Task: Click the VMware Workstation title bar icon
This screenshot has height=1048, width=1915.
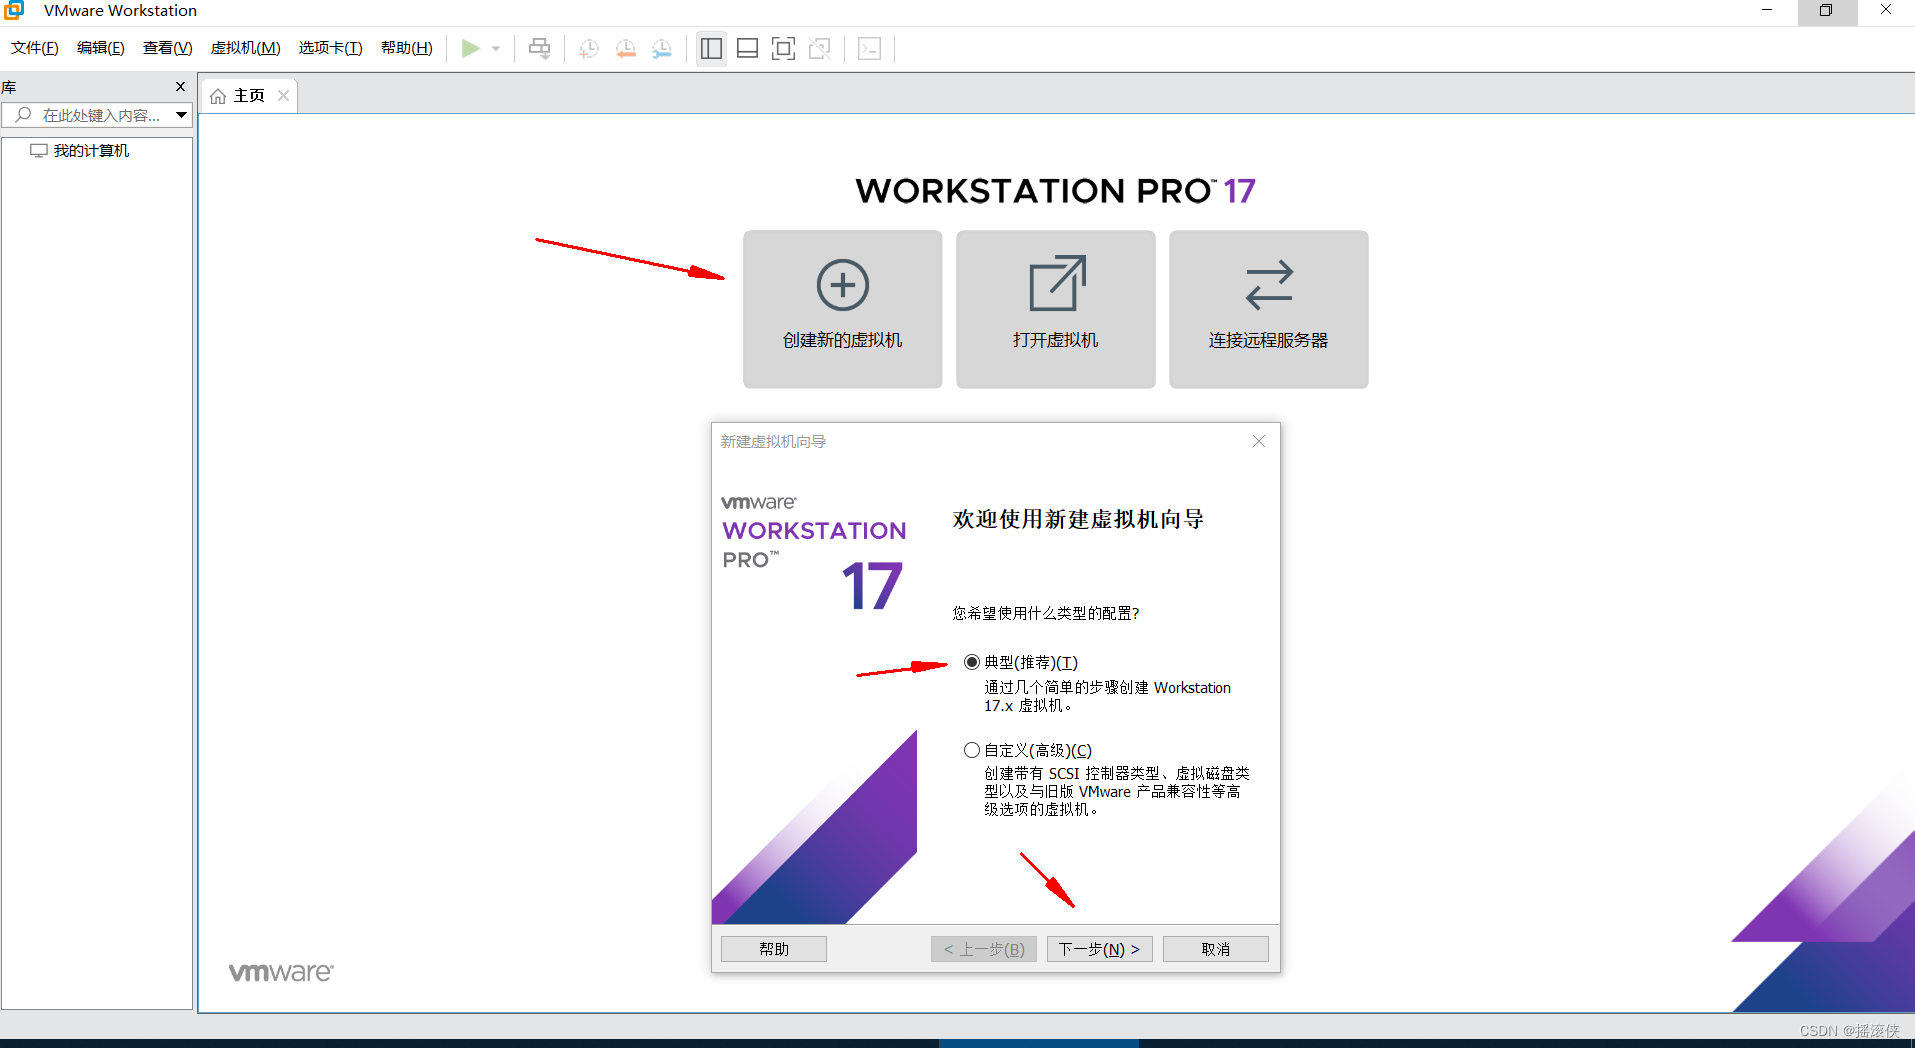Action: tap(14, 10)
